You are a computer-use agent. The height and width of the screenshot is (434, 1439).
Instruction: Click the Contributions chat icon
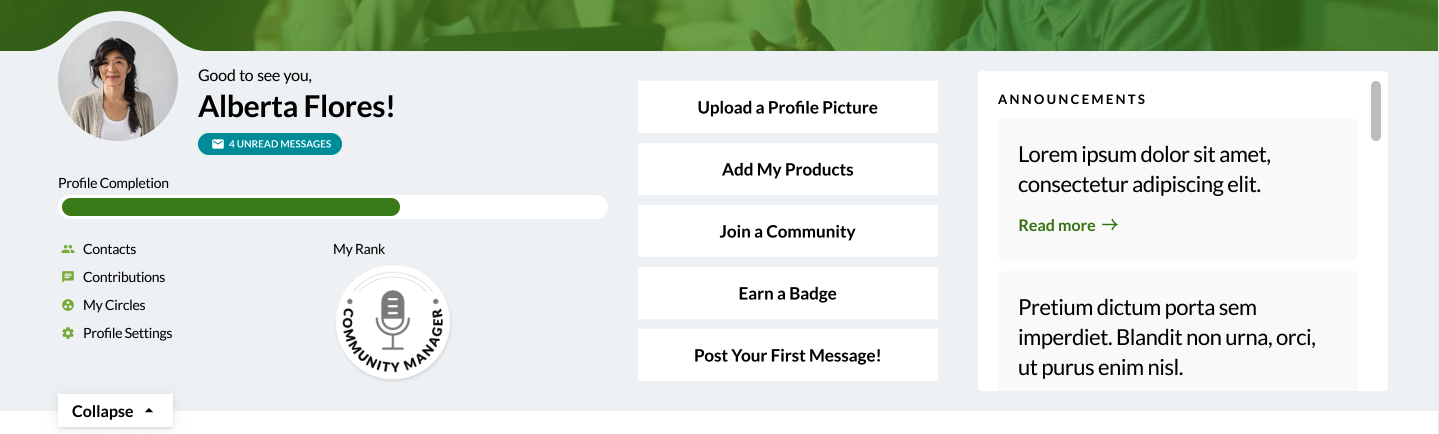[x=68, y=277]
